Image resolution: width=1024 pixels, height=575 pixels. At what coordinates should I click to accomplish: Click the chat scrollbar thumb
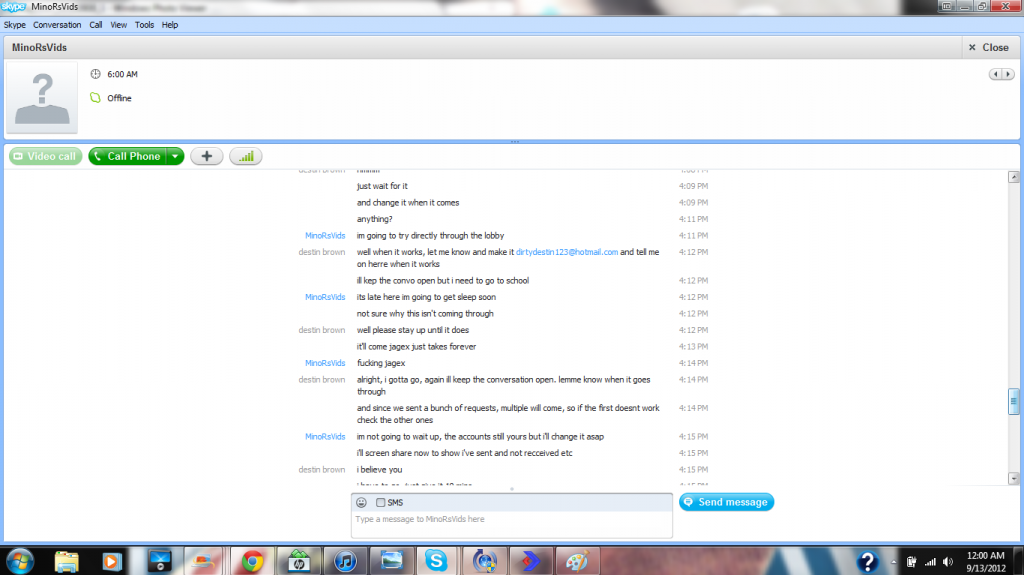pos(1014,401)
